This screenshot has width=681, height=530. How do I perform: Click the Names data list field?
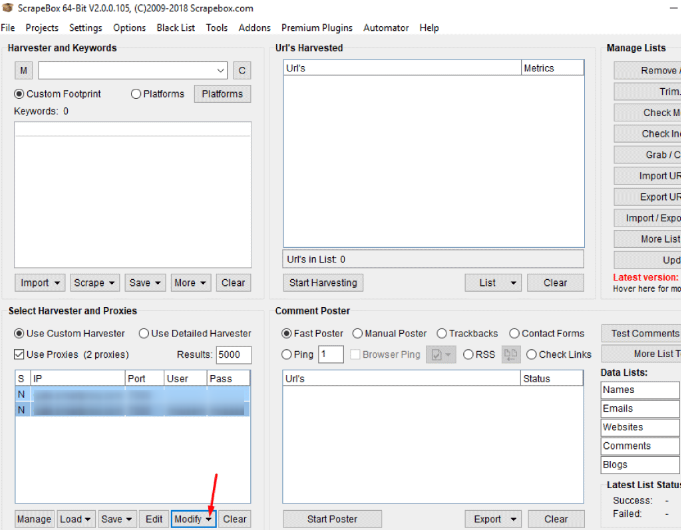tap(640, 390)
